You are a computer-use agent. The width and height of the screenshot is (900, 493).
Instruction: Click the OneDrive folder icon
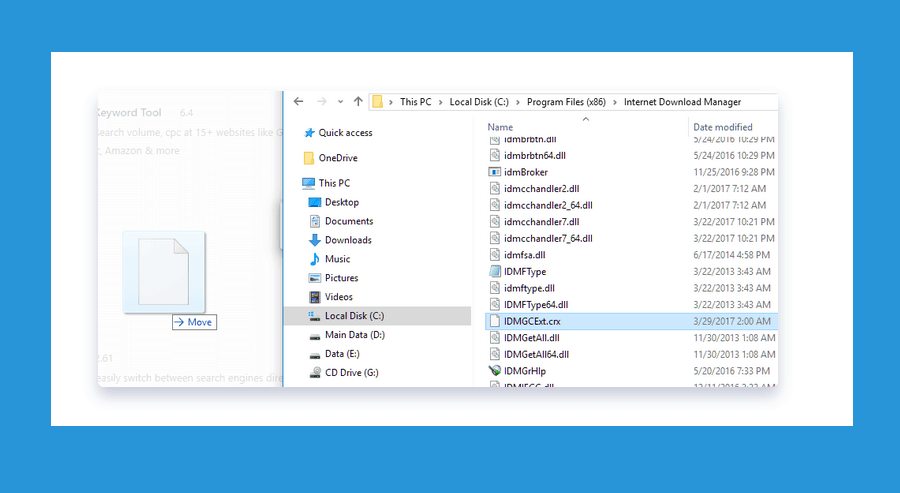pos(309,158)
